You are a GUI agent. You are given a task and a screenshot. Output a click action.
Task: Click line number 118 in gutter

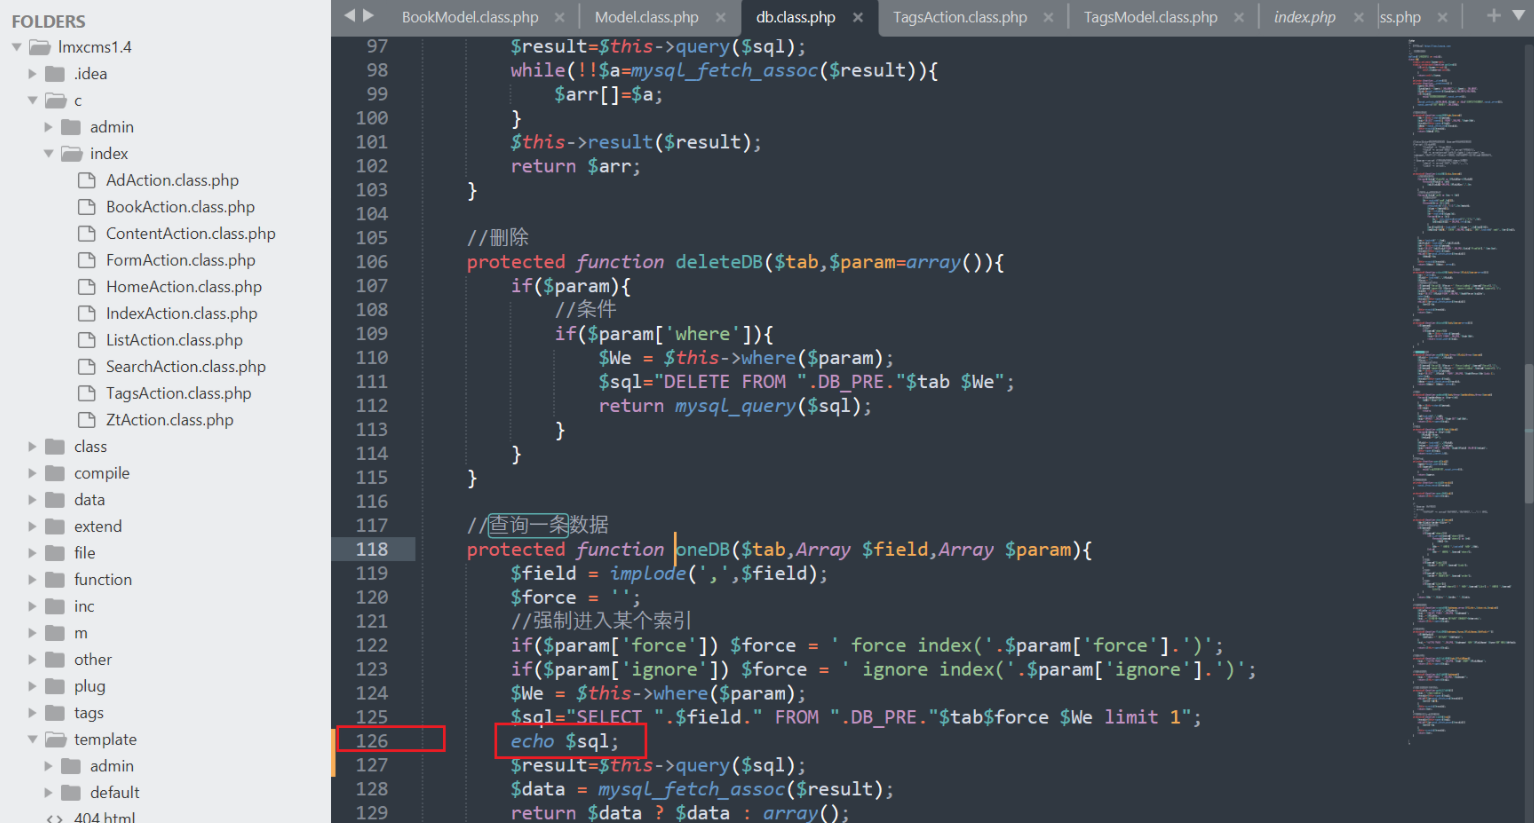tap(371, 549)
